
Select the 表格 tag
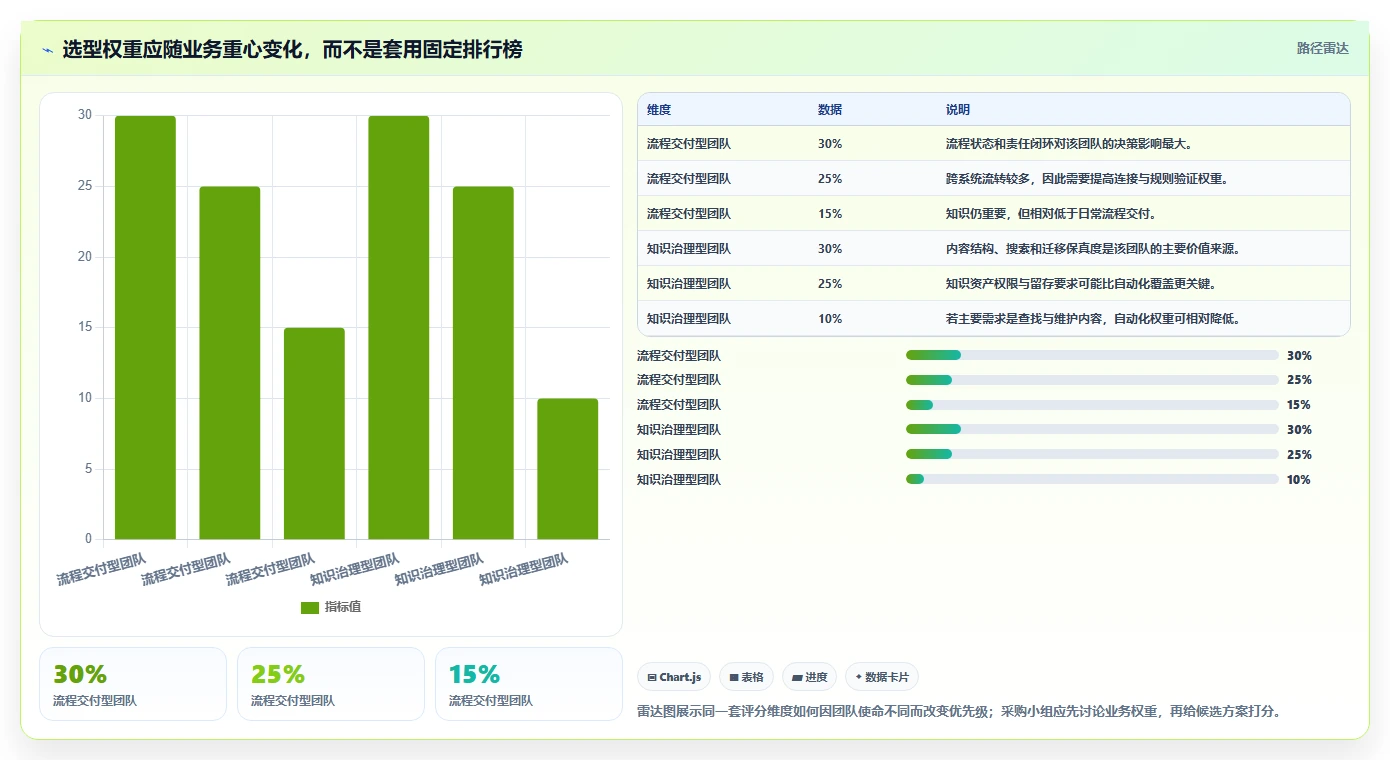[747, 677]
